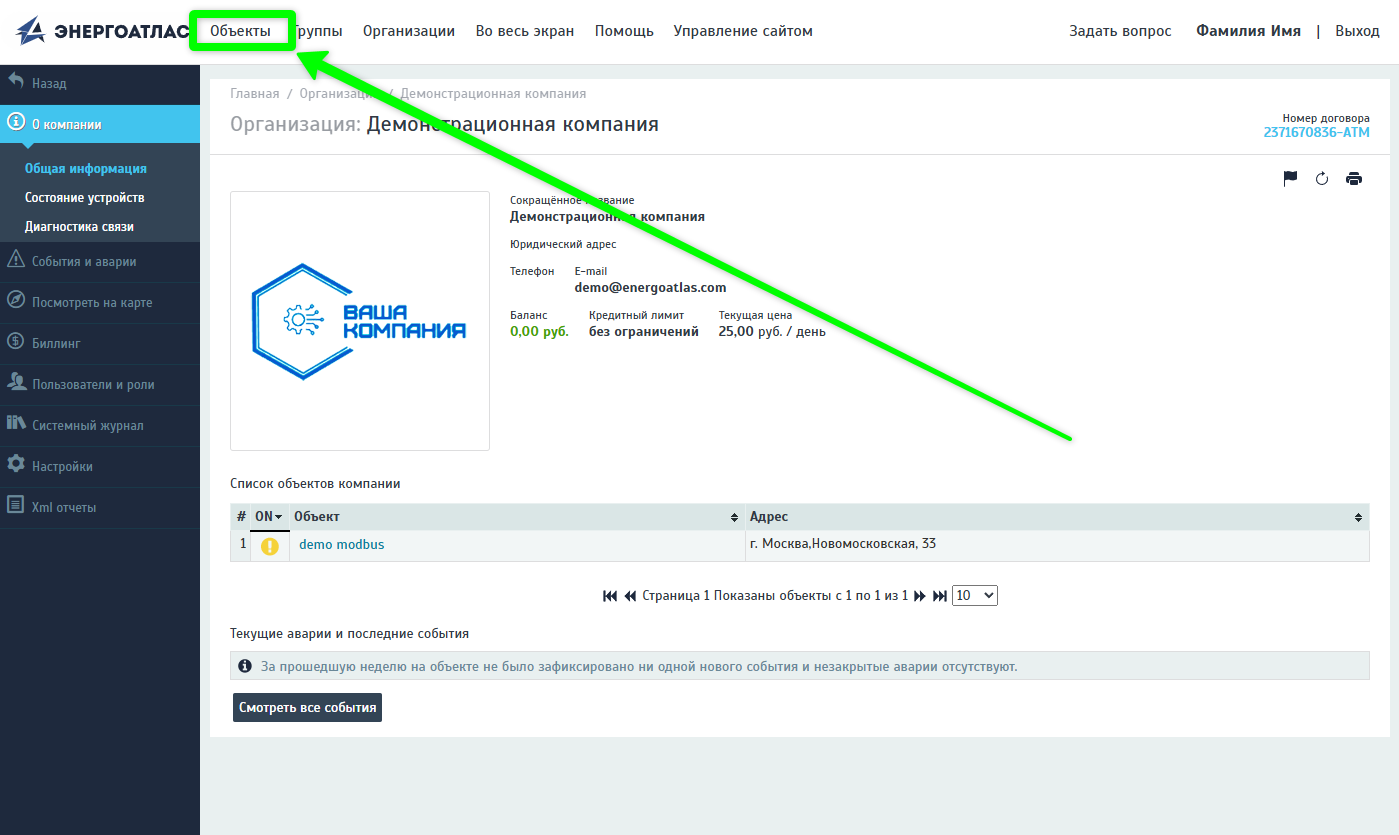This screenshot has width=1399, height=835.
Task: Open the Организации menu item
Action: (x=408, y=31)
